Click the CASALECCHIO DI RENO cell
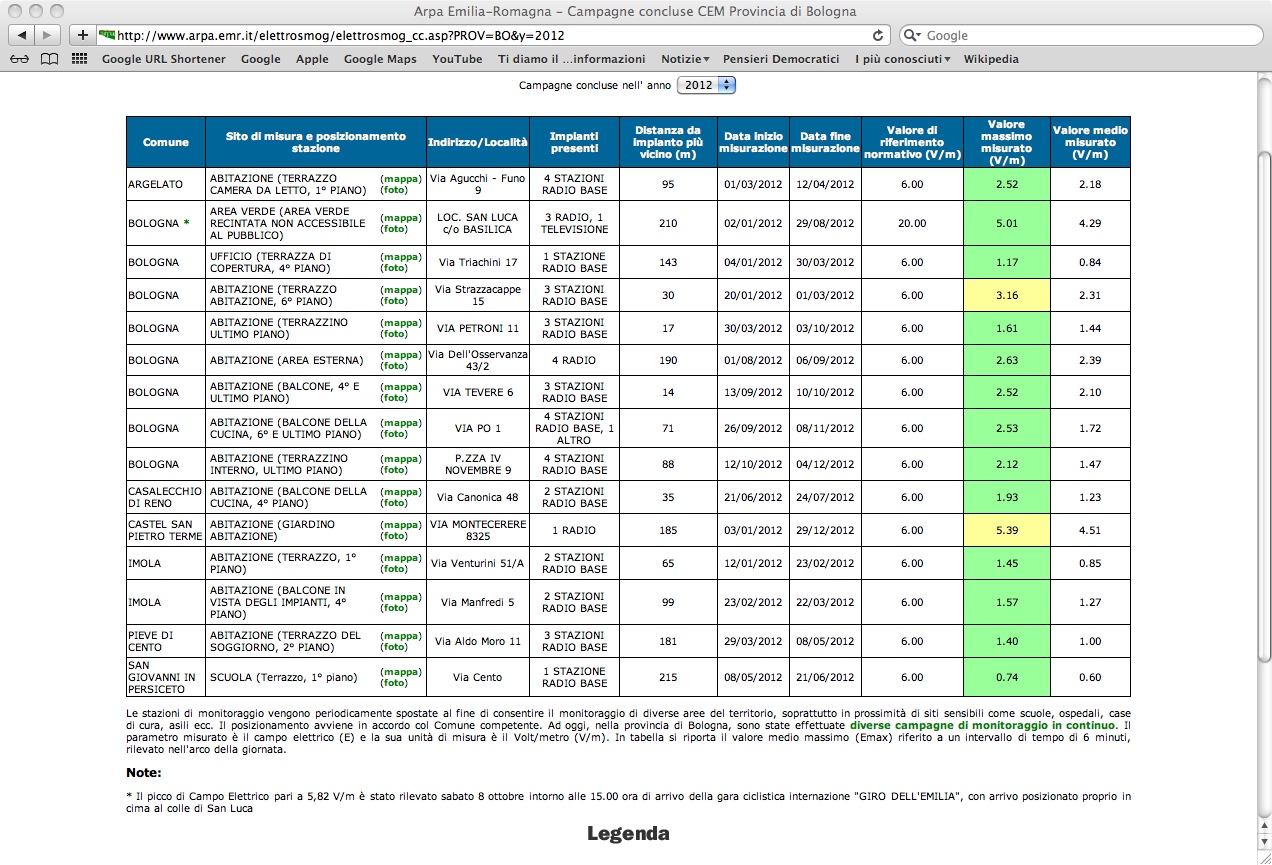1272x865 pixels. [x=166, y=497]
